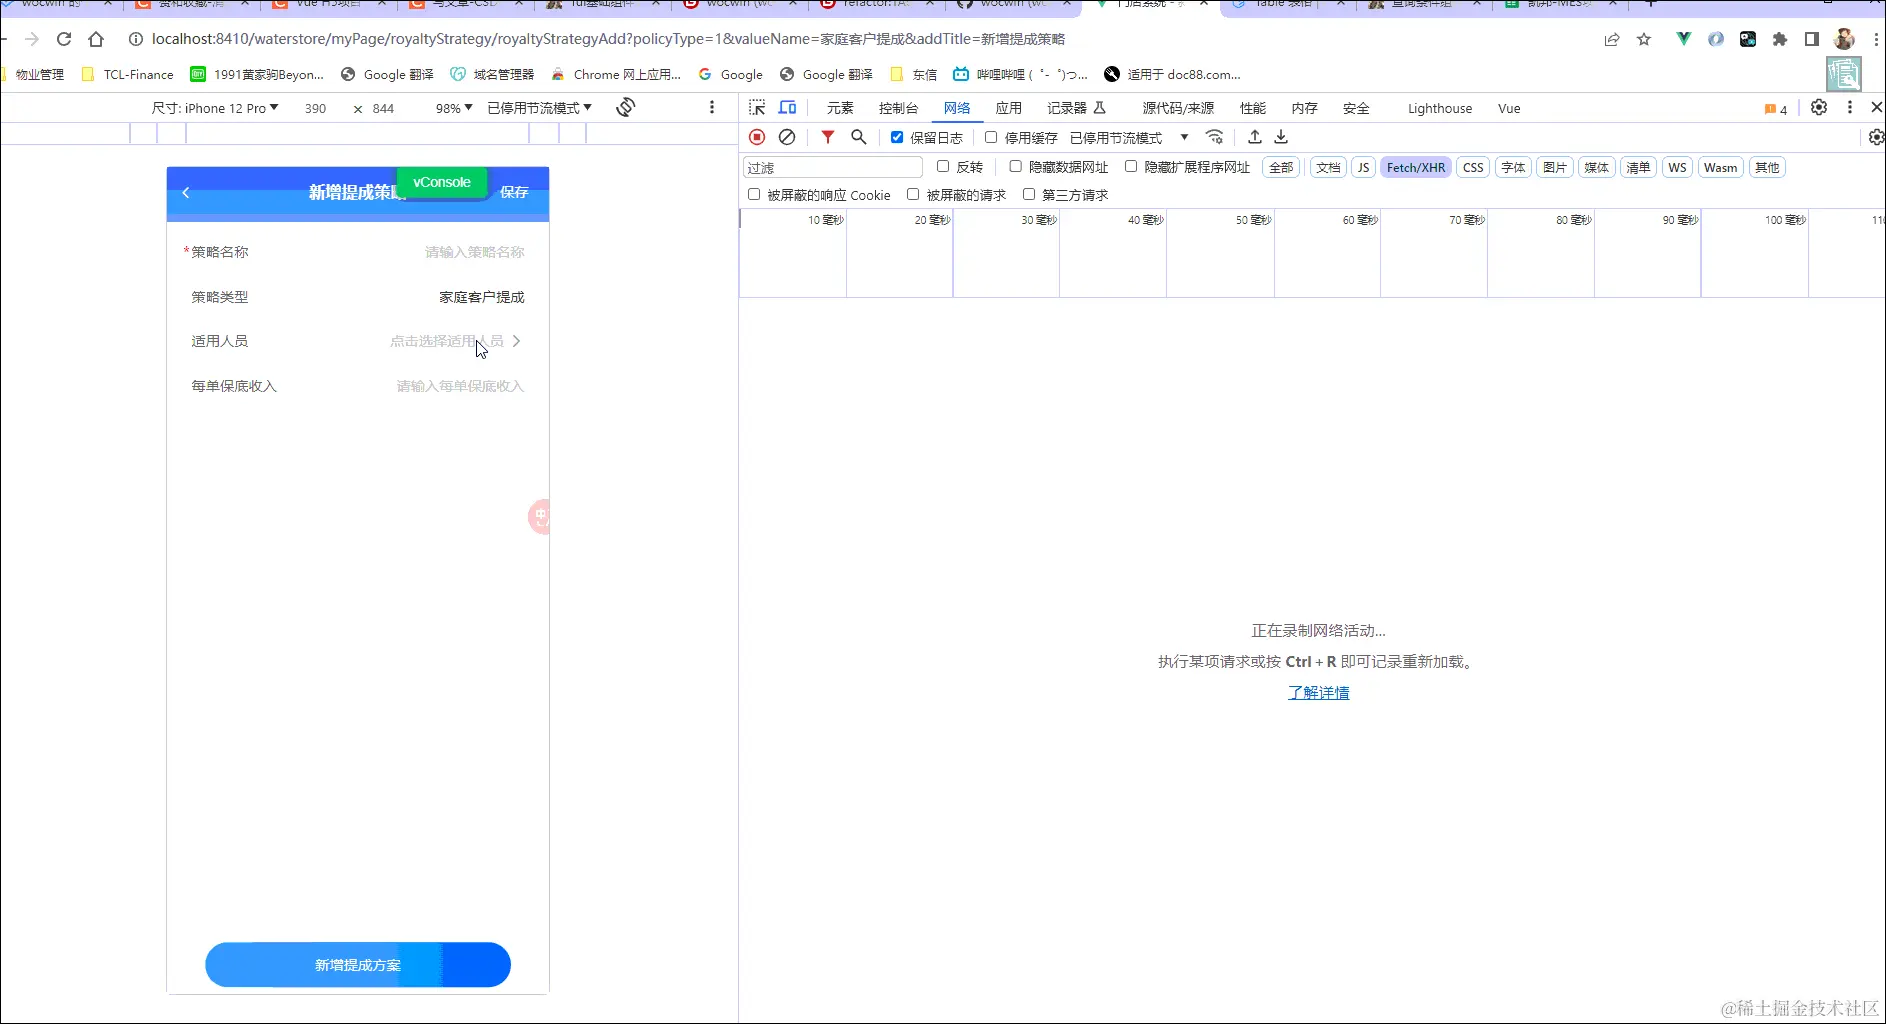This screenshot has height=1024, width=1886.
Task: Stop recording network log (red record icon)
Action: coord(757,137)
